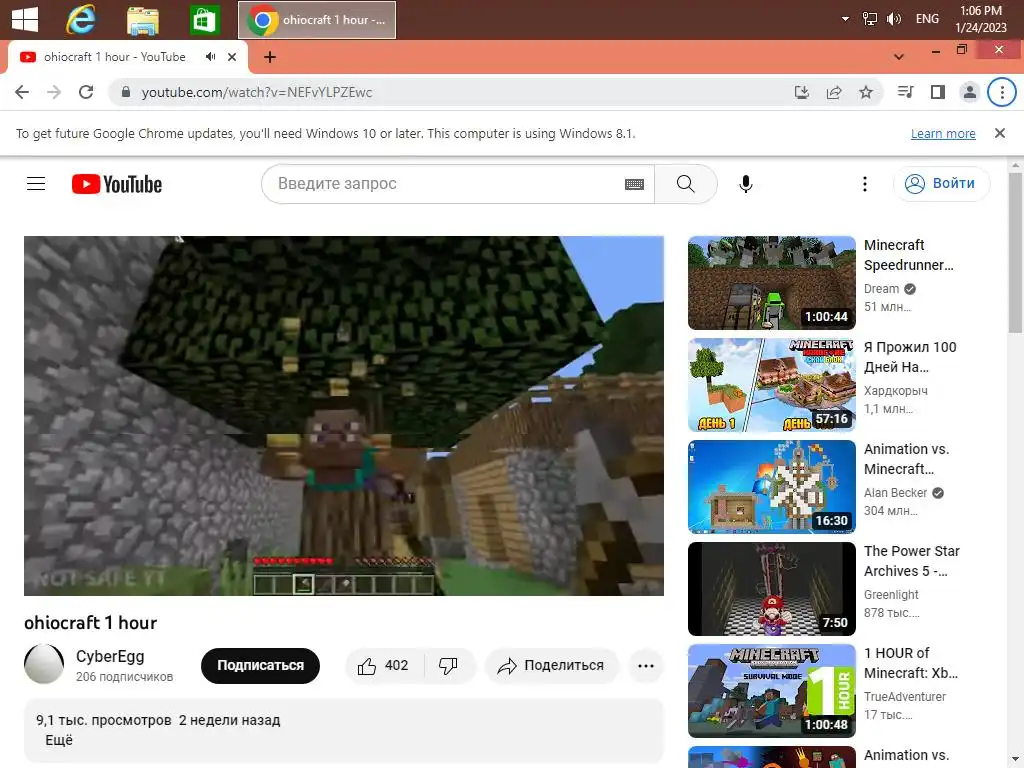Image resolution: width=1024 pixels, height=768 pixels.
Task: Select The Power Star Archives 5 title
Action: [x=912, y=561]
